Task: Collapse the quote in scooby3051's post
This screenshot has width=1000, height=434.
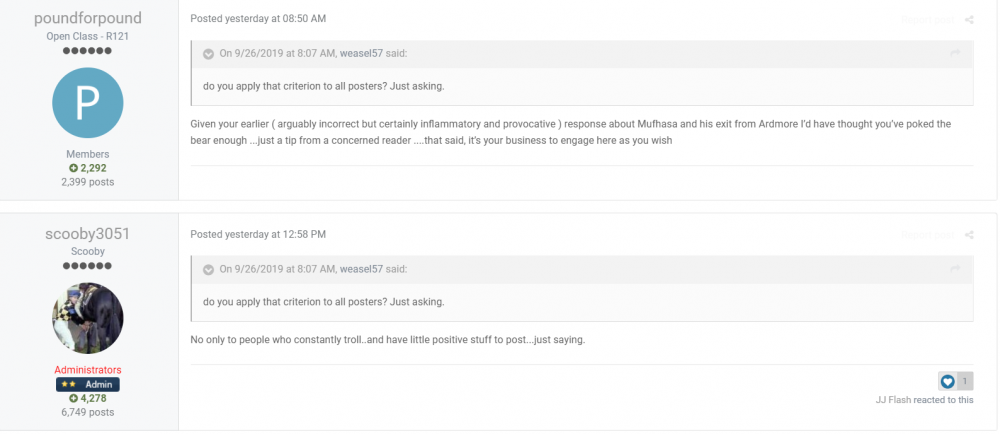Action: 208,270
